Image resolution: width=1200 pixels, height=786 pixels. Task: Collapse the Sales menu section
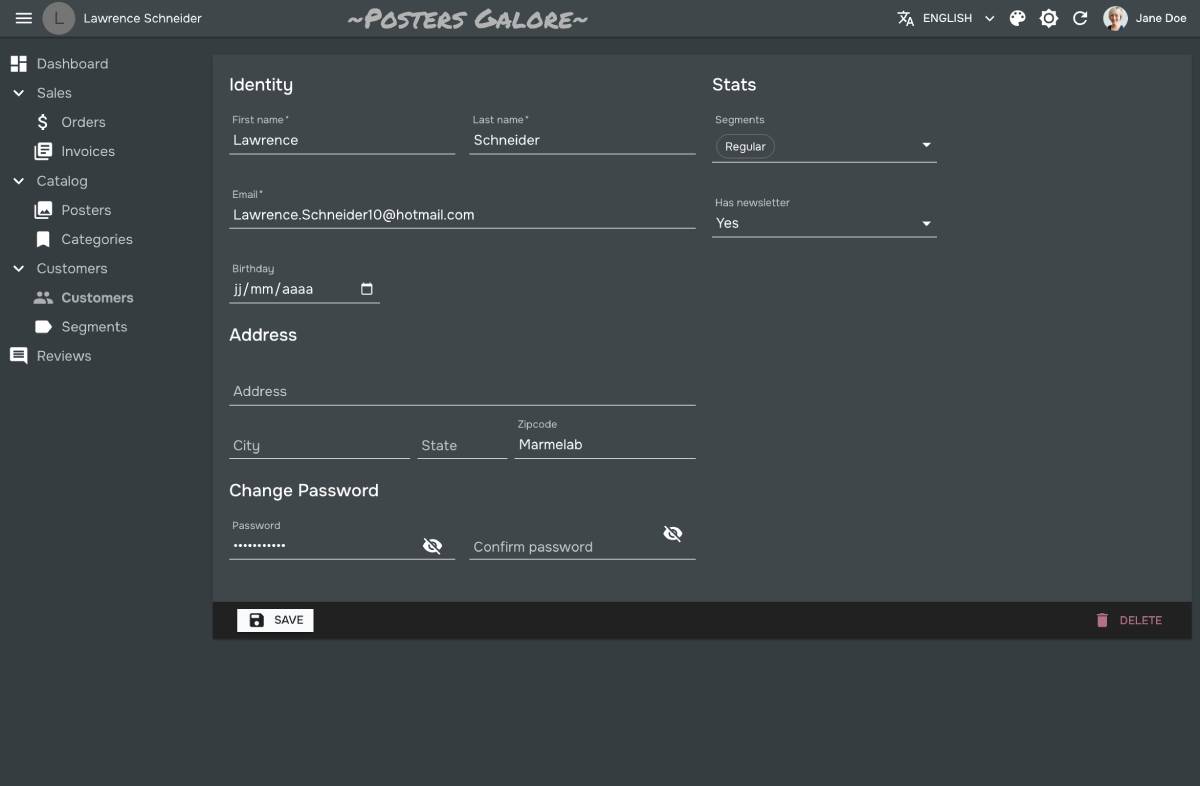click(18, 93)
